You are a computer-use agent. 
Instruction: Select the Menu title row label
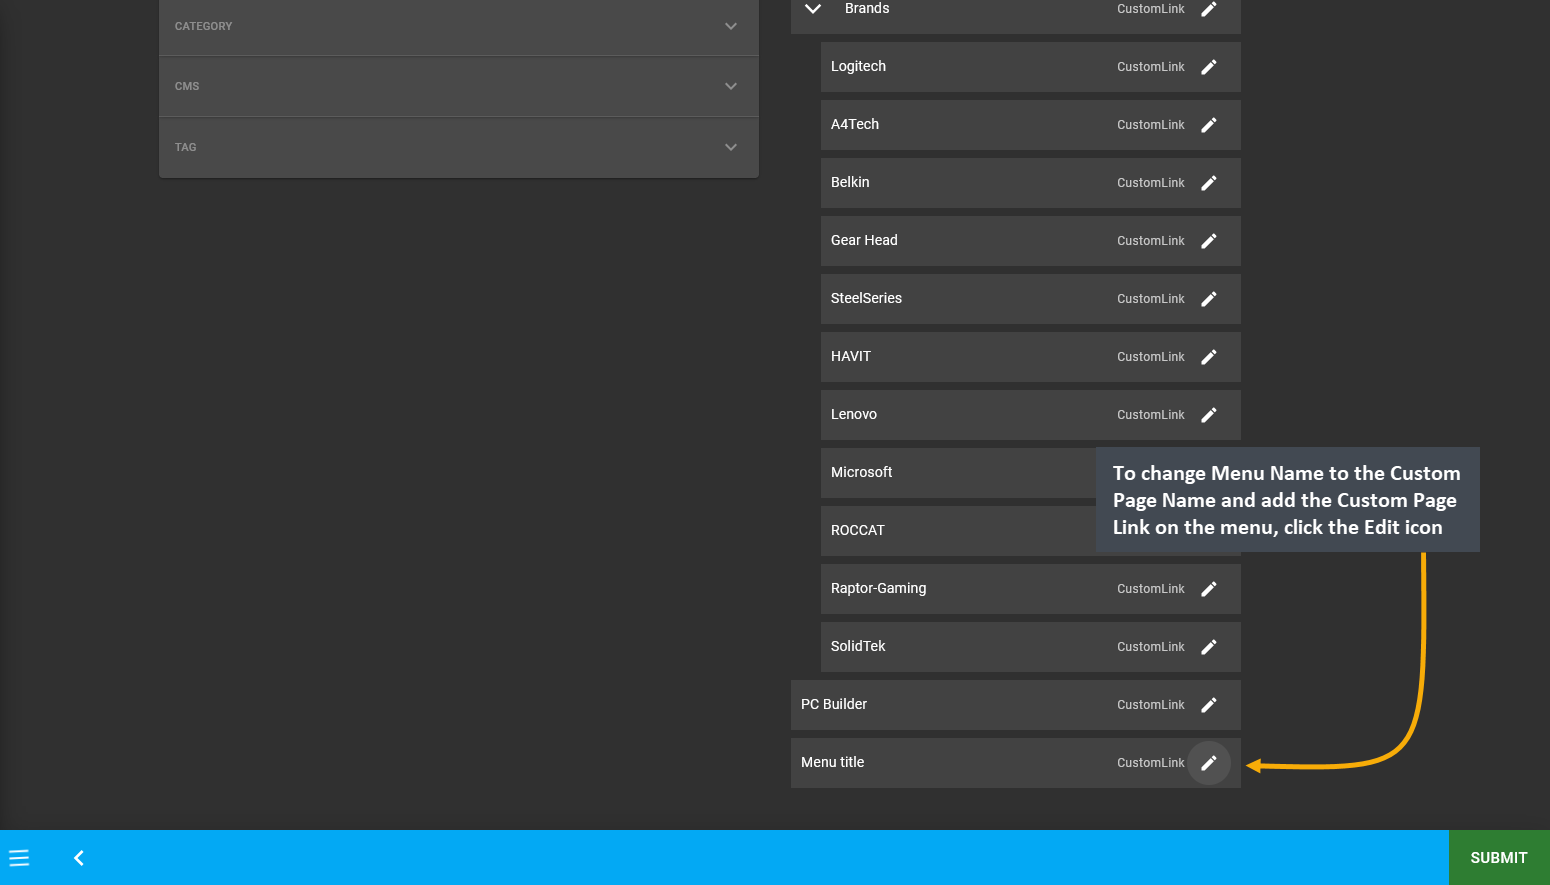[x=832, y=762]
